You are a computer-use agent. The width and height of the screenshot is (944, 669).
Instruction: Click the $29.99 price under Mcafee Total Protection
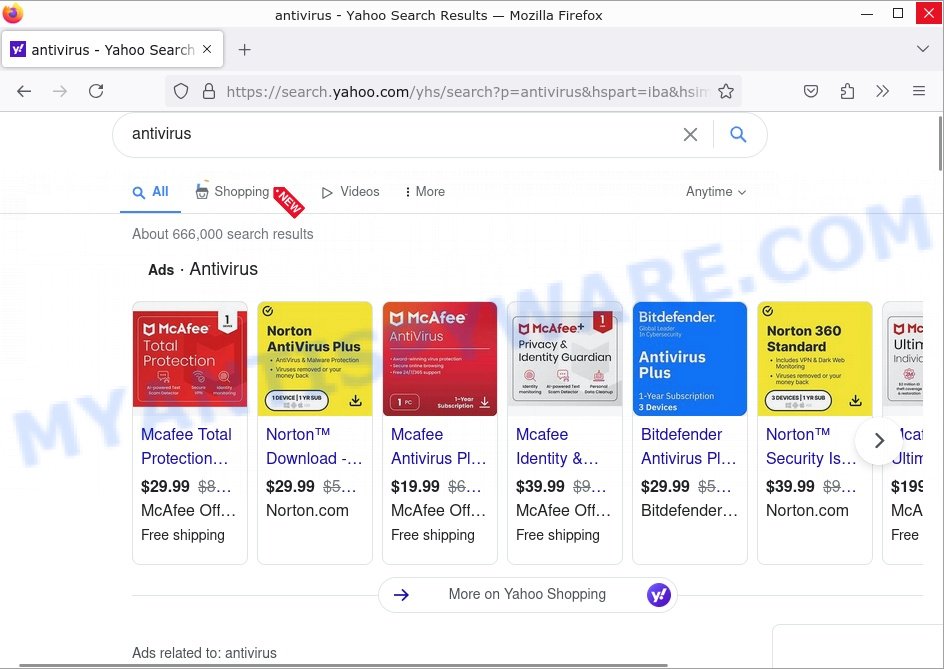165,486
